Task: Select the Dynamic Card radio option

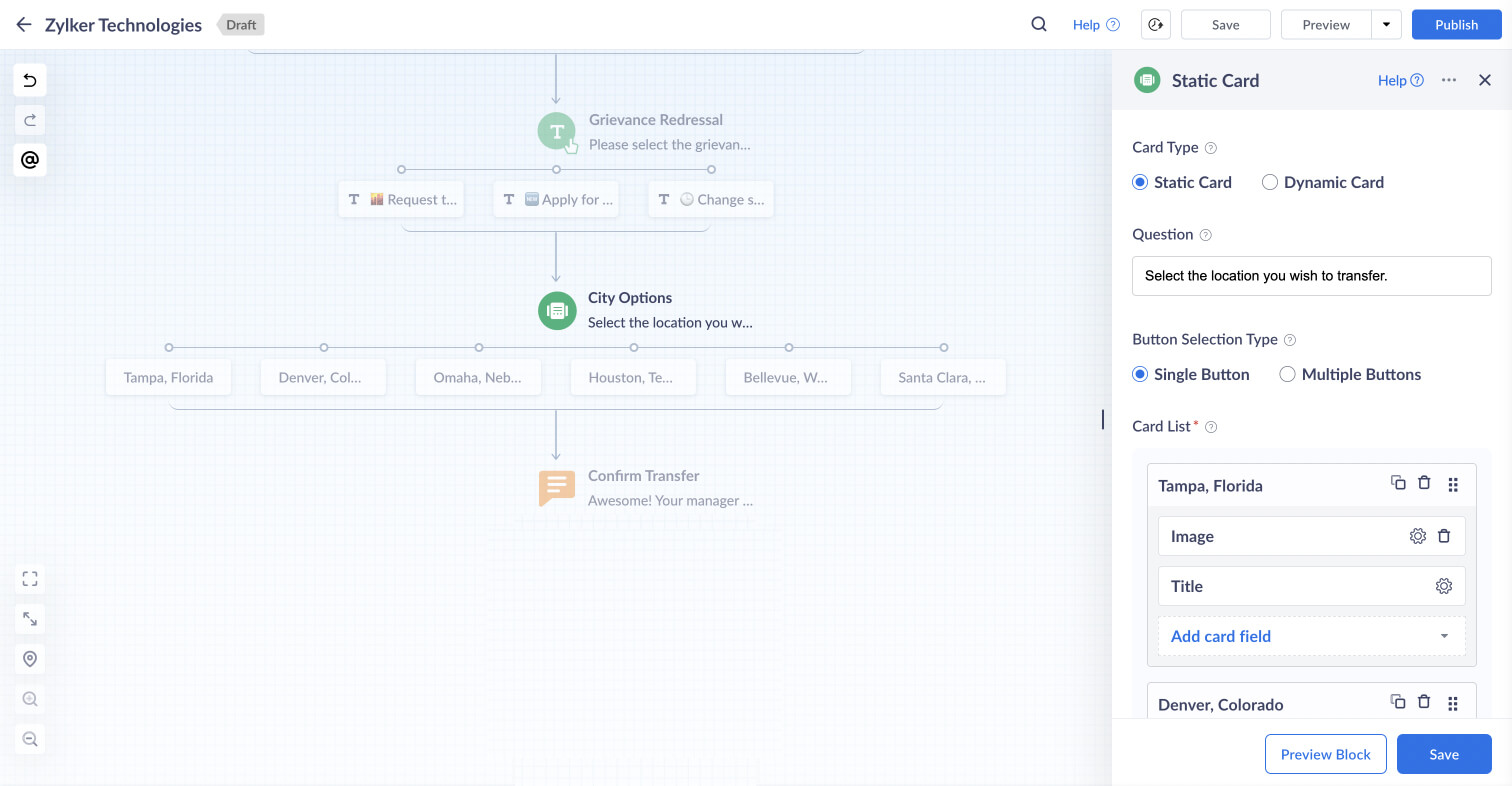Action: [1270, 182]
